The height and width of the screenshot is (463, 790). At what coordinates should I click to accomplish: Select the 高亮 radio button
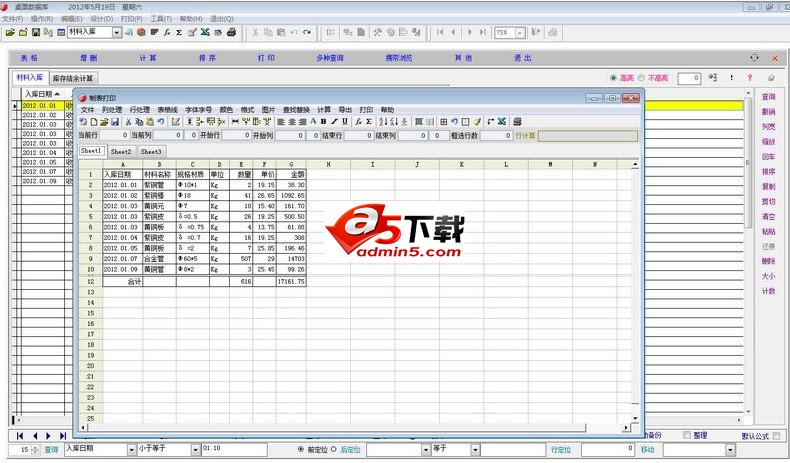[x=613, y=78]
